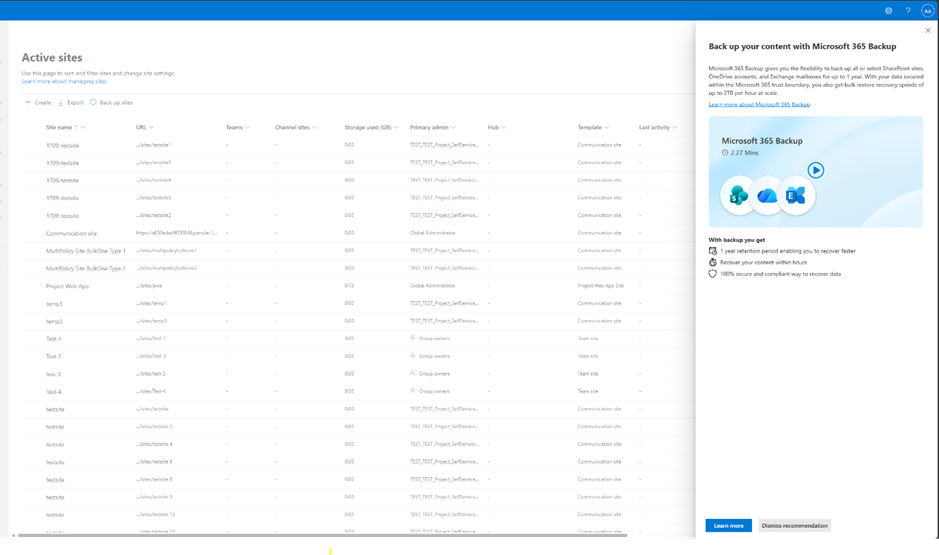Select the Communication site row name
The image size is (939, 555).
click(71, 233)
